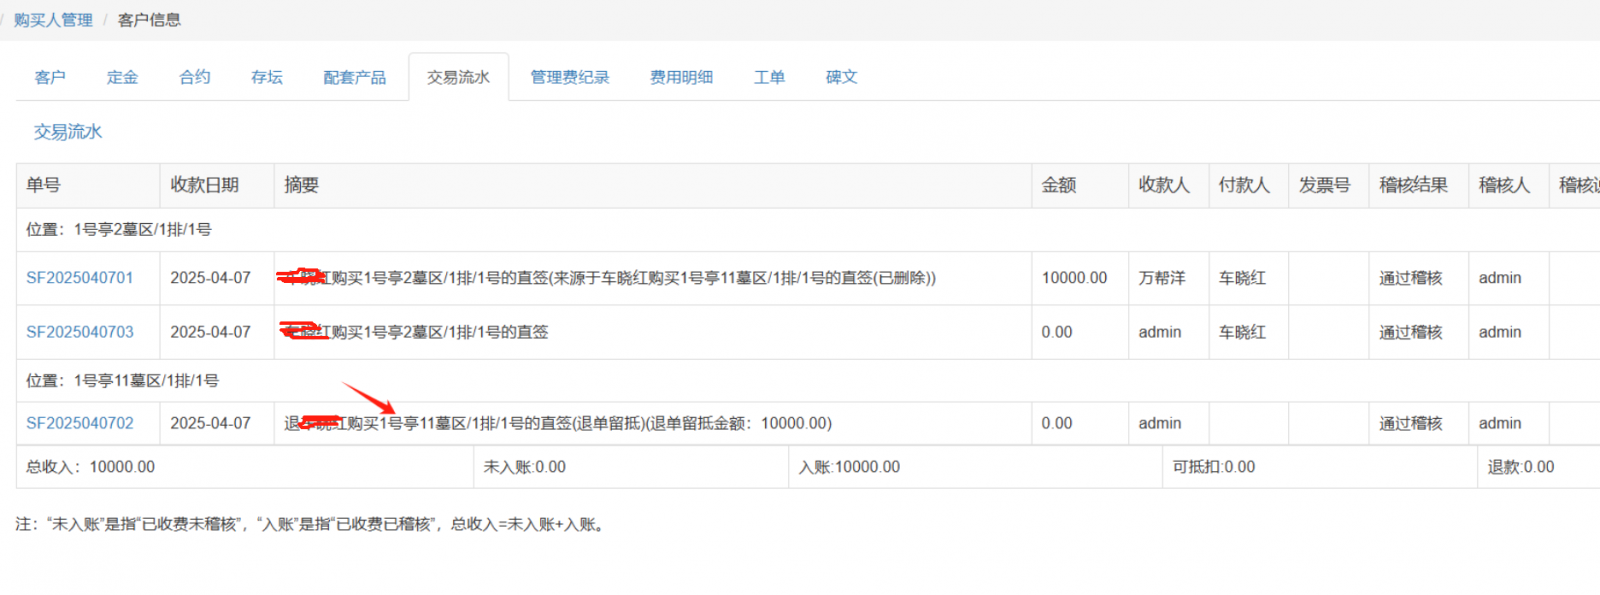This screenshot has width=1600, height=595.
Task: Click the 购买人管理 breadcrumb link
Action: [53, 20]
